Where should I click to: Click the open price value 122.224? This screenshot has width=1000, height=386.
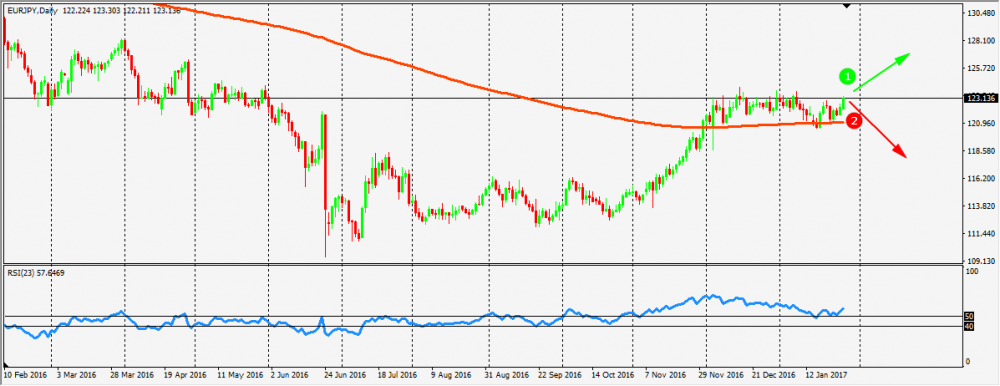tap(77, 11)
